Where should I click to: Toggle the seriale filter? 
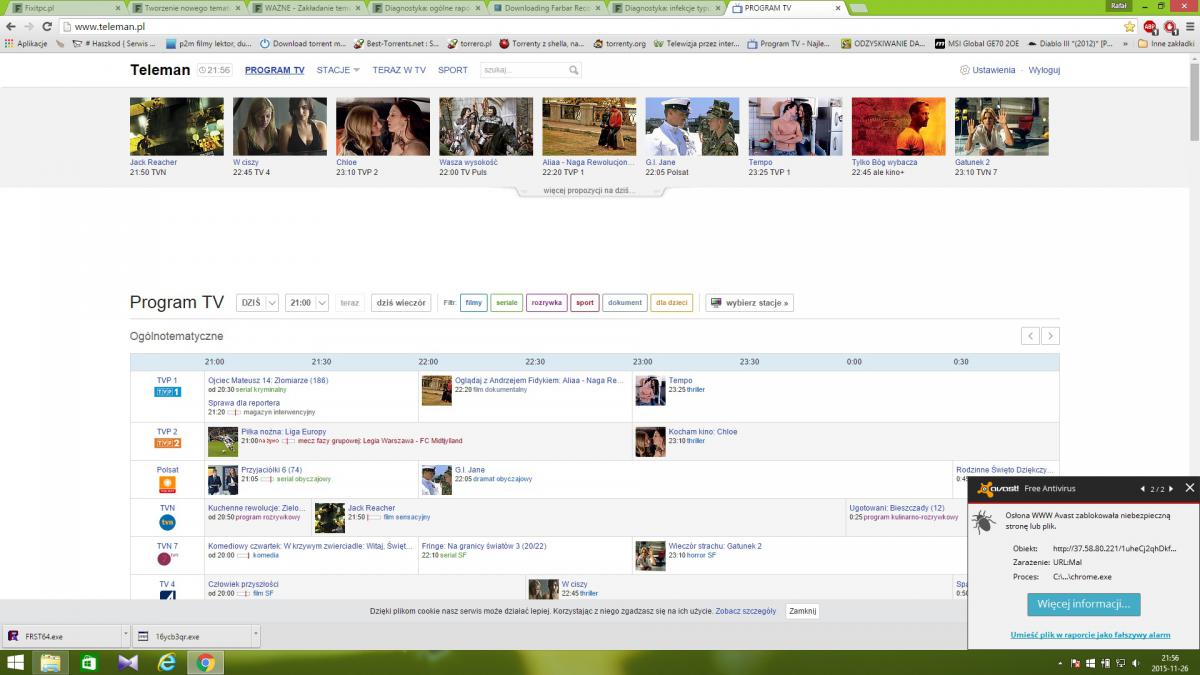pos(507,302)
